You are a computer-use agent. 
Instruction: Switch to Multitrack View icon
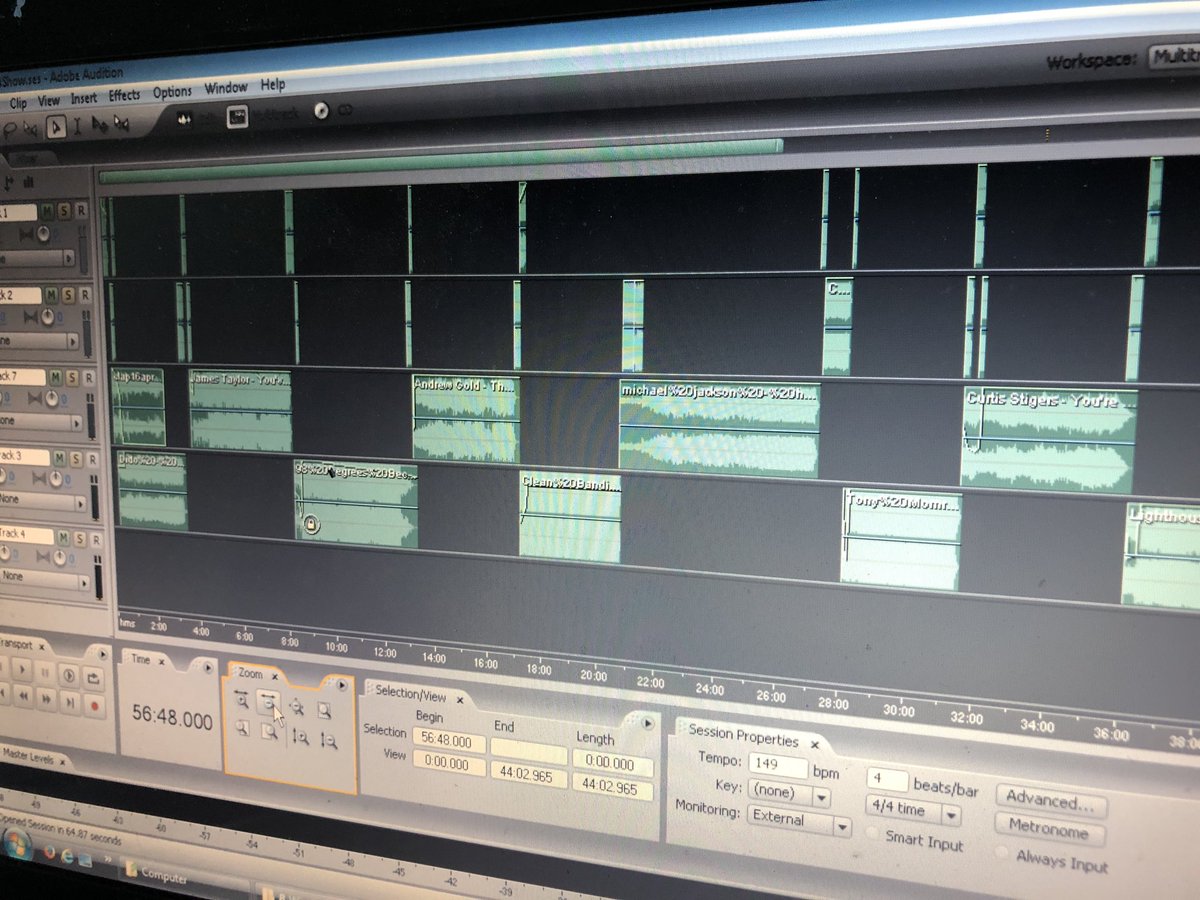[237, 117]
